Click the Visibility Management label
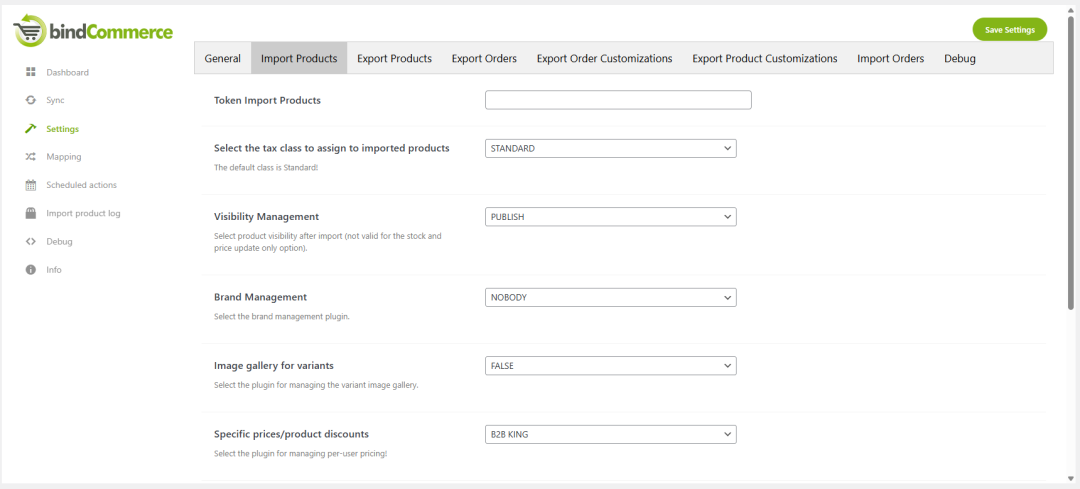The width and height of the screenshot is (1080, 489). pos(267,216)
